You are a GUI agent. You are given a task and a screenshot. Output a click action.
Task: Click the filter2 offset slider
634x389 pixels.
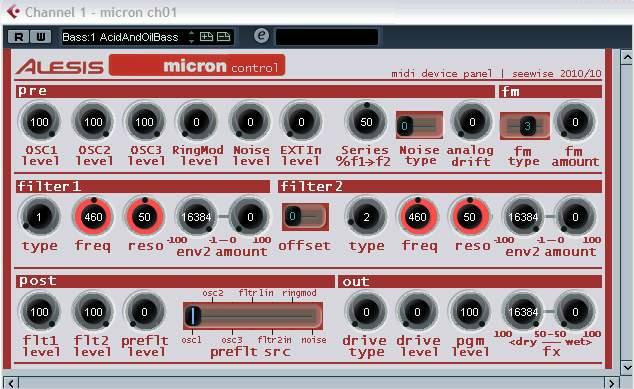coord(305,217)
